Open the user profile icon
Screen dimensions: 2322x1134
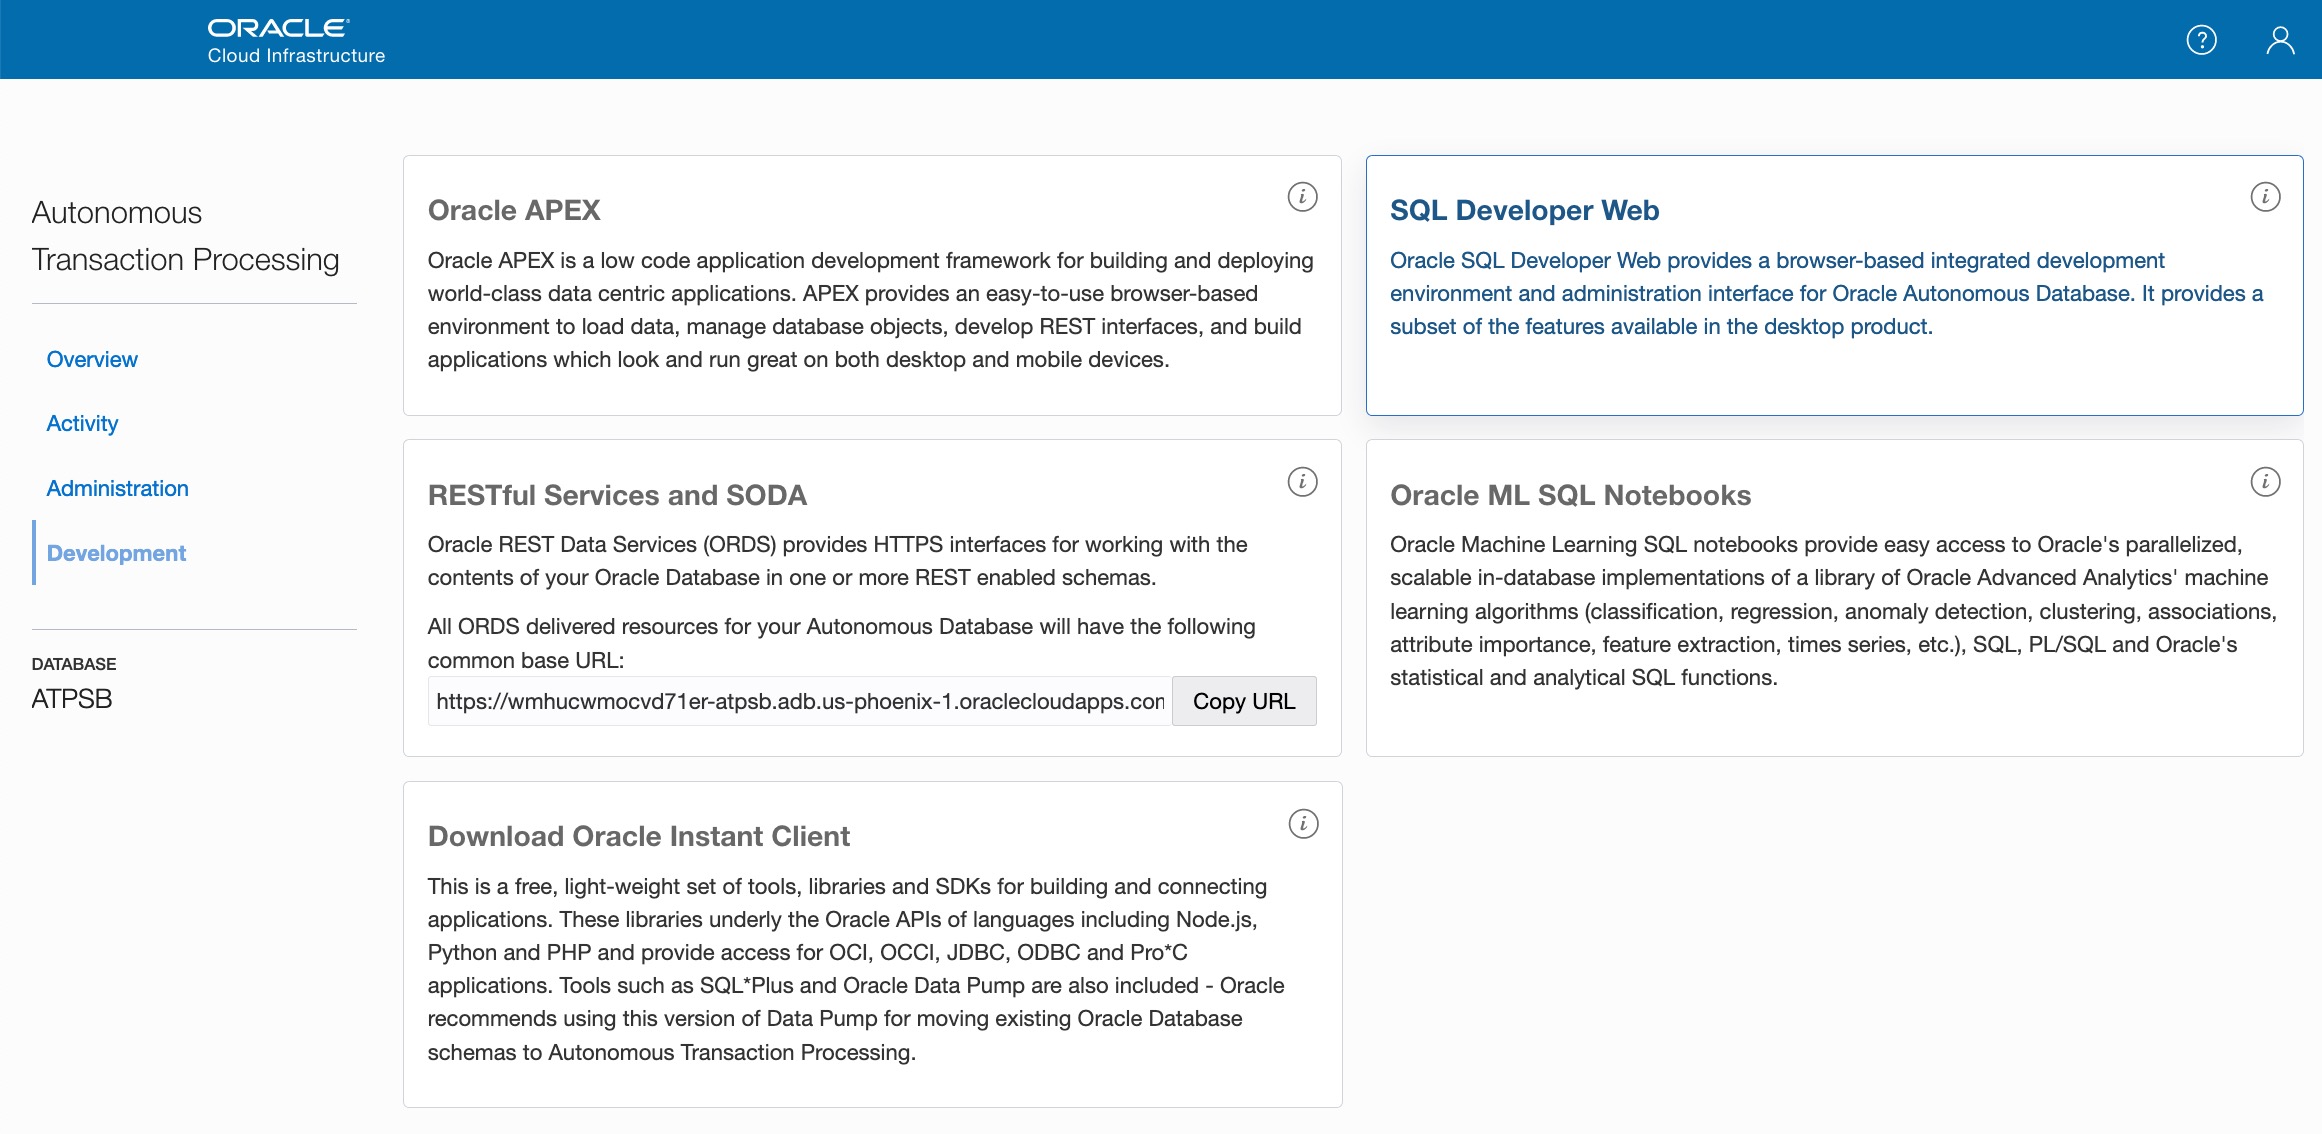point(2280,40)
